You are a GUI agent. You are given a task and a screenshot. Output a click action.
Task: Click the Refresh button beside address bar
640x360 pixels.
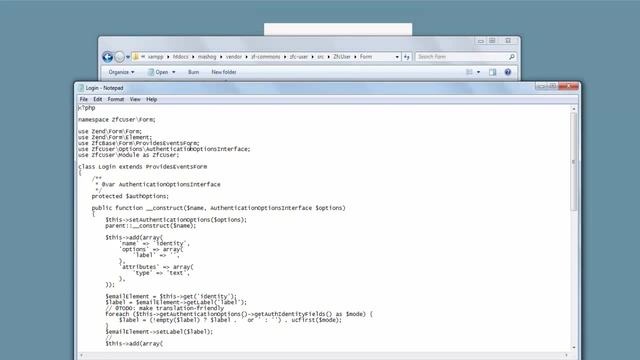coord(407,57)
